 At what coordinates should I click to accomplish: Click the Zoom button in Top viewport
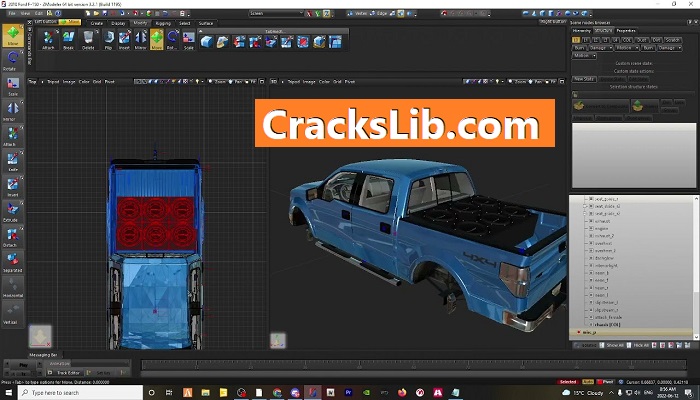click(x=217, y=82)
